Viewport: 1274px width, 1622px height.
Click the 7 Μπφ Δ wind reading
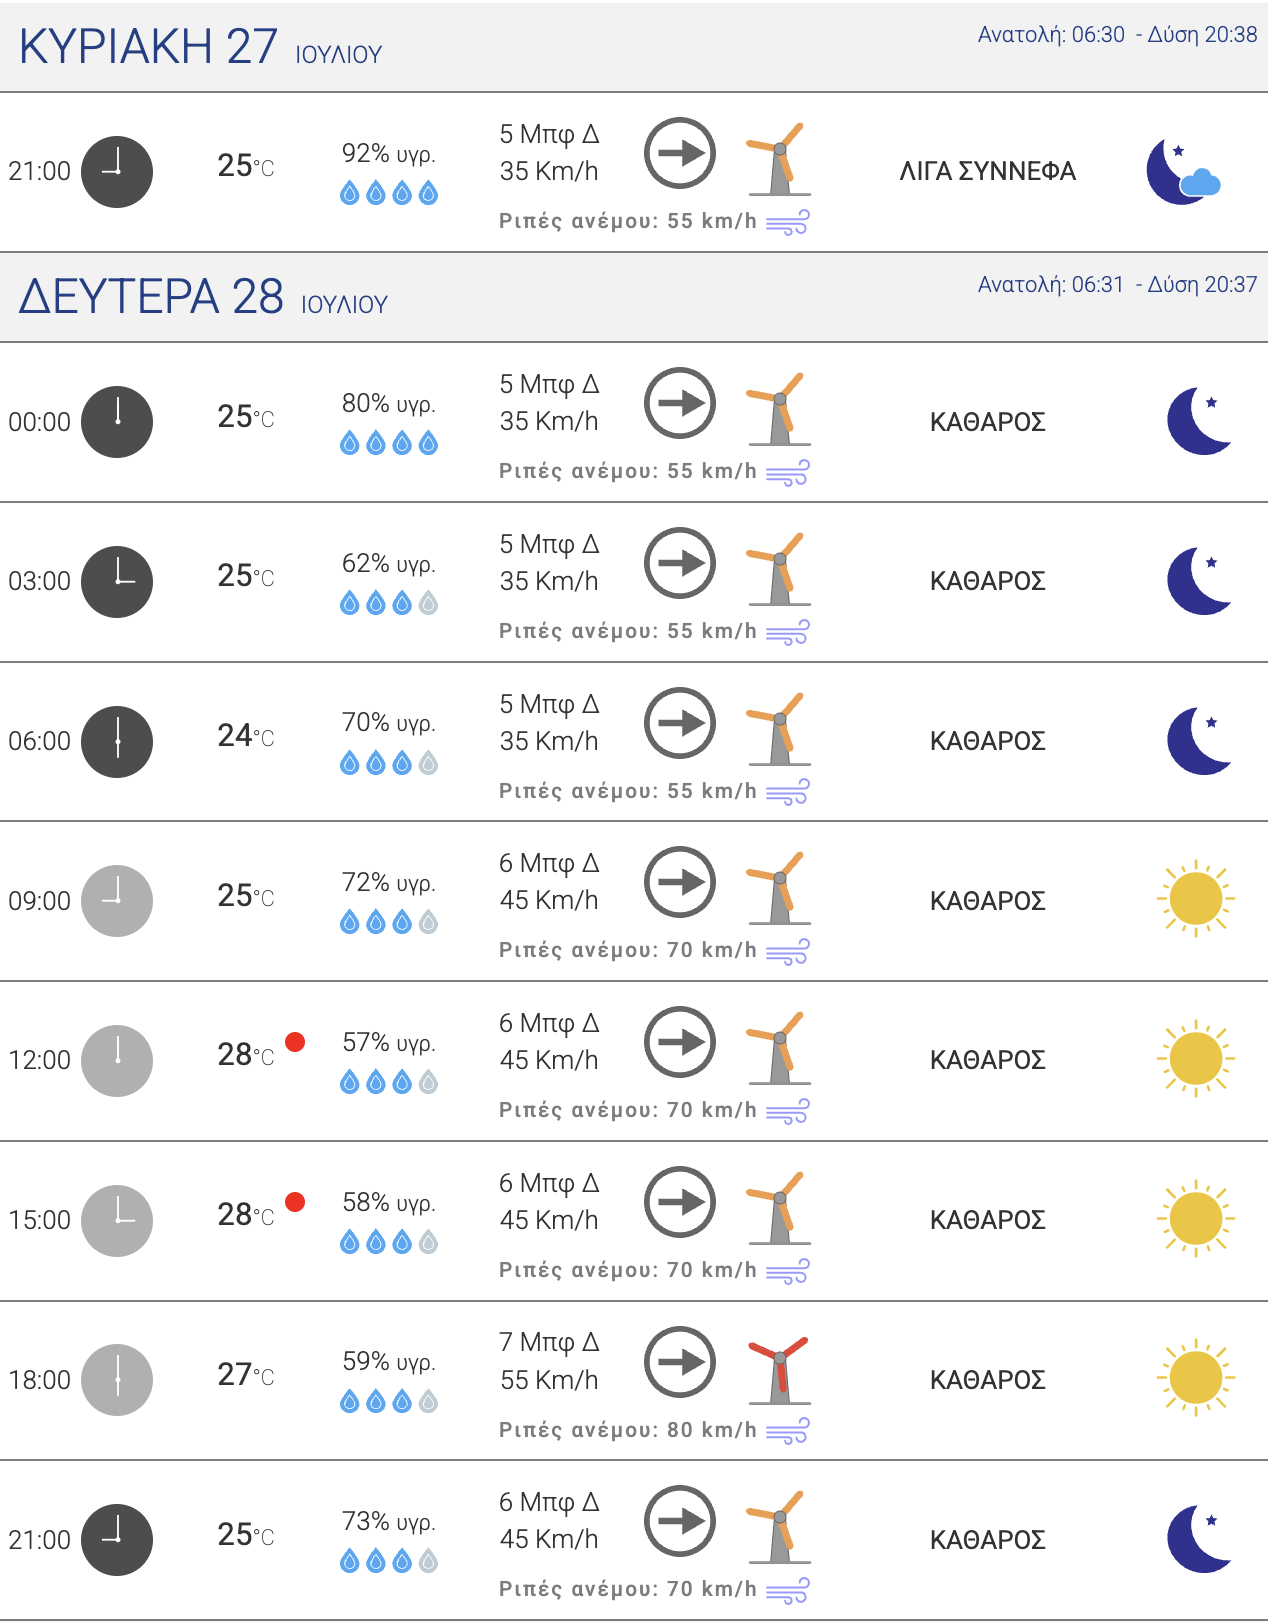click(x=549, y=1342)
